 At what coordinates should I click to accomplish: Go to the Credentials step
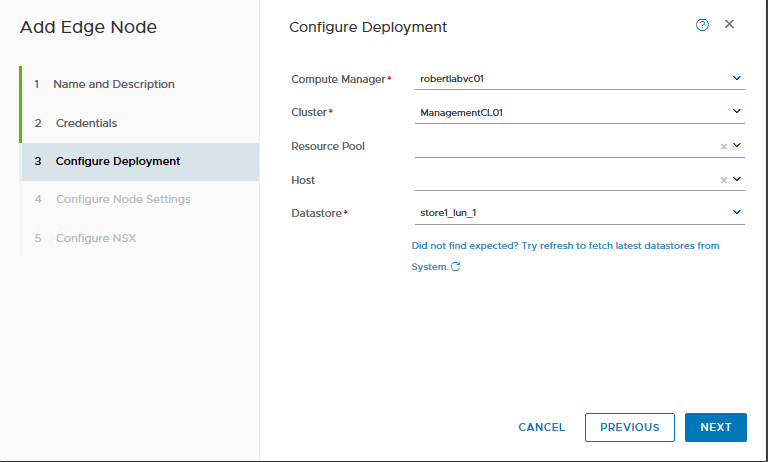pos(86,123)
